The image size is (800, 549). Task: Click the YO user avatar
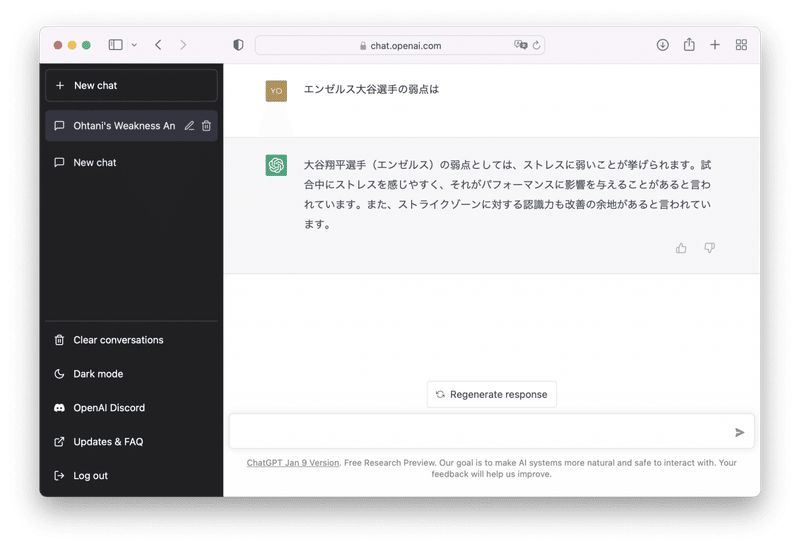coord(276,91)
